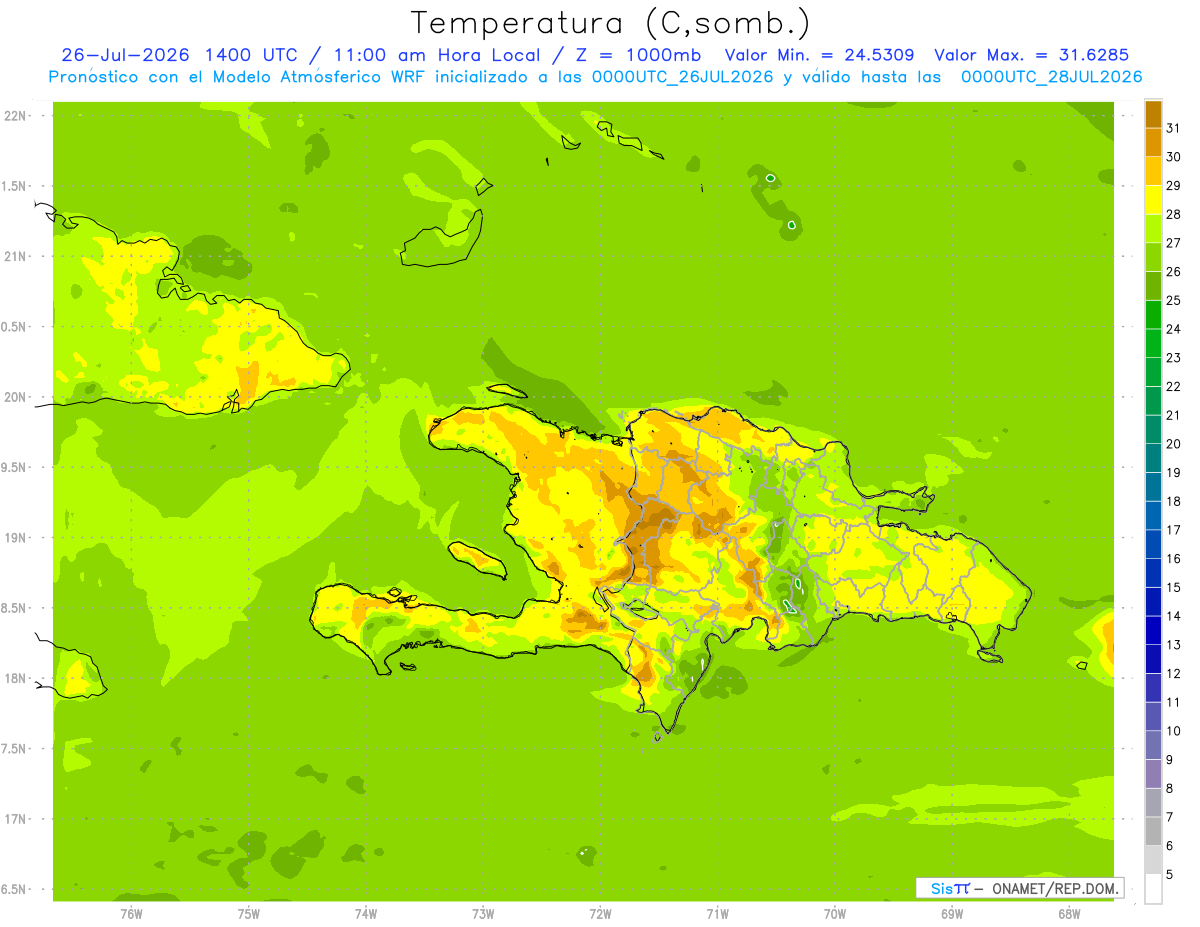The width and height of the screenshot is (1200, 927).
Task: Select the gray legend swatch between 6 and 7
Action: (x=1153, y=831)
